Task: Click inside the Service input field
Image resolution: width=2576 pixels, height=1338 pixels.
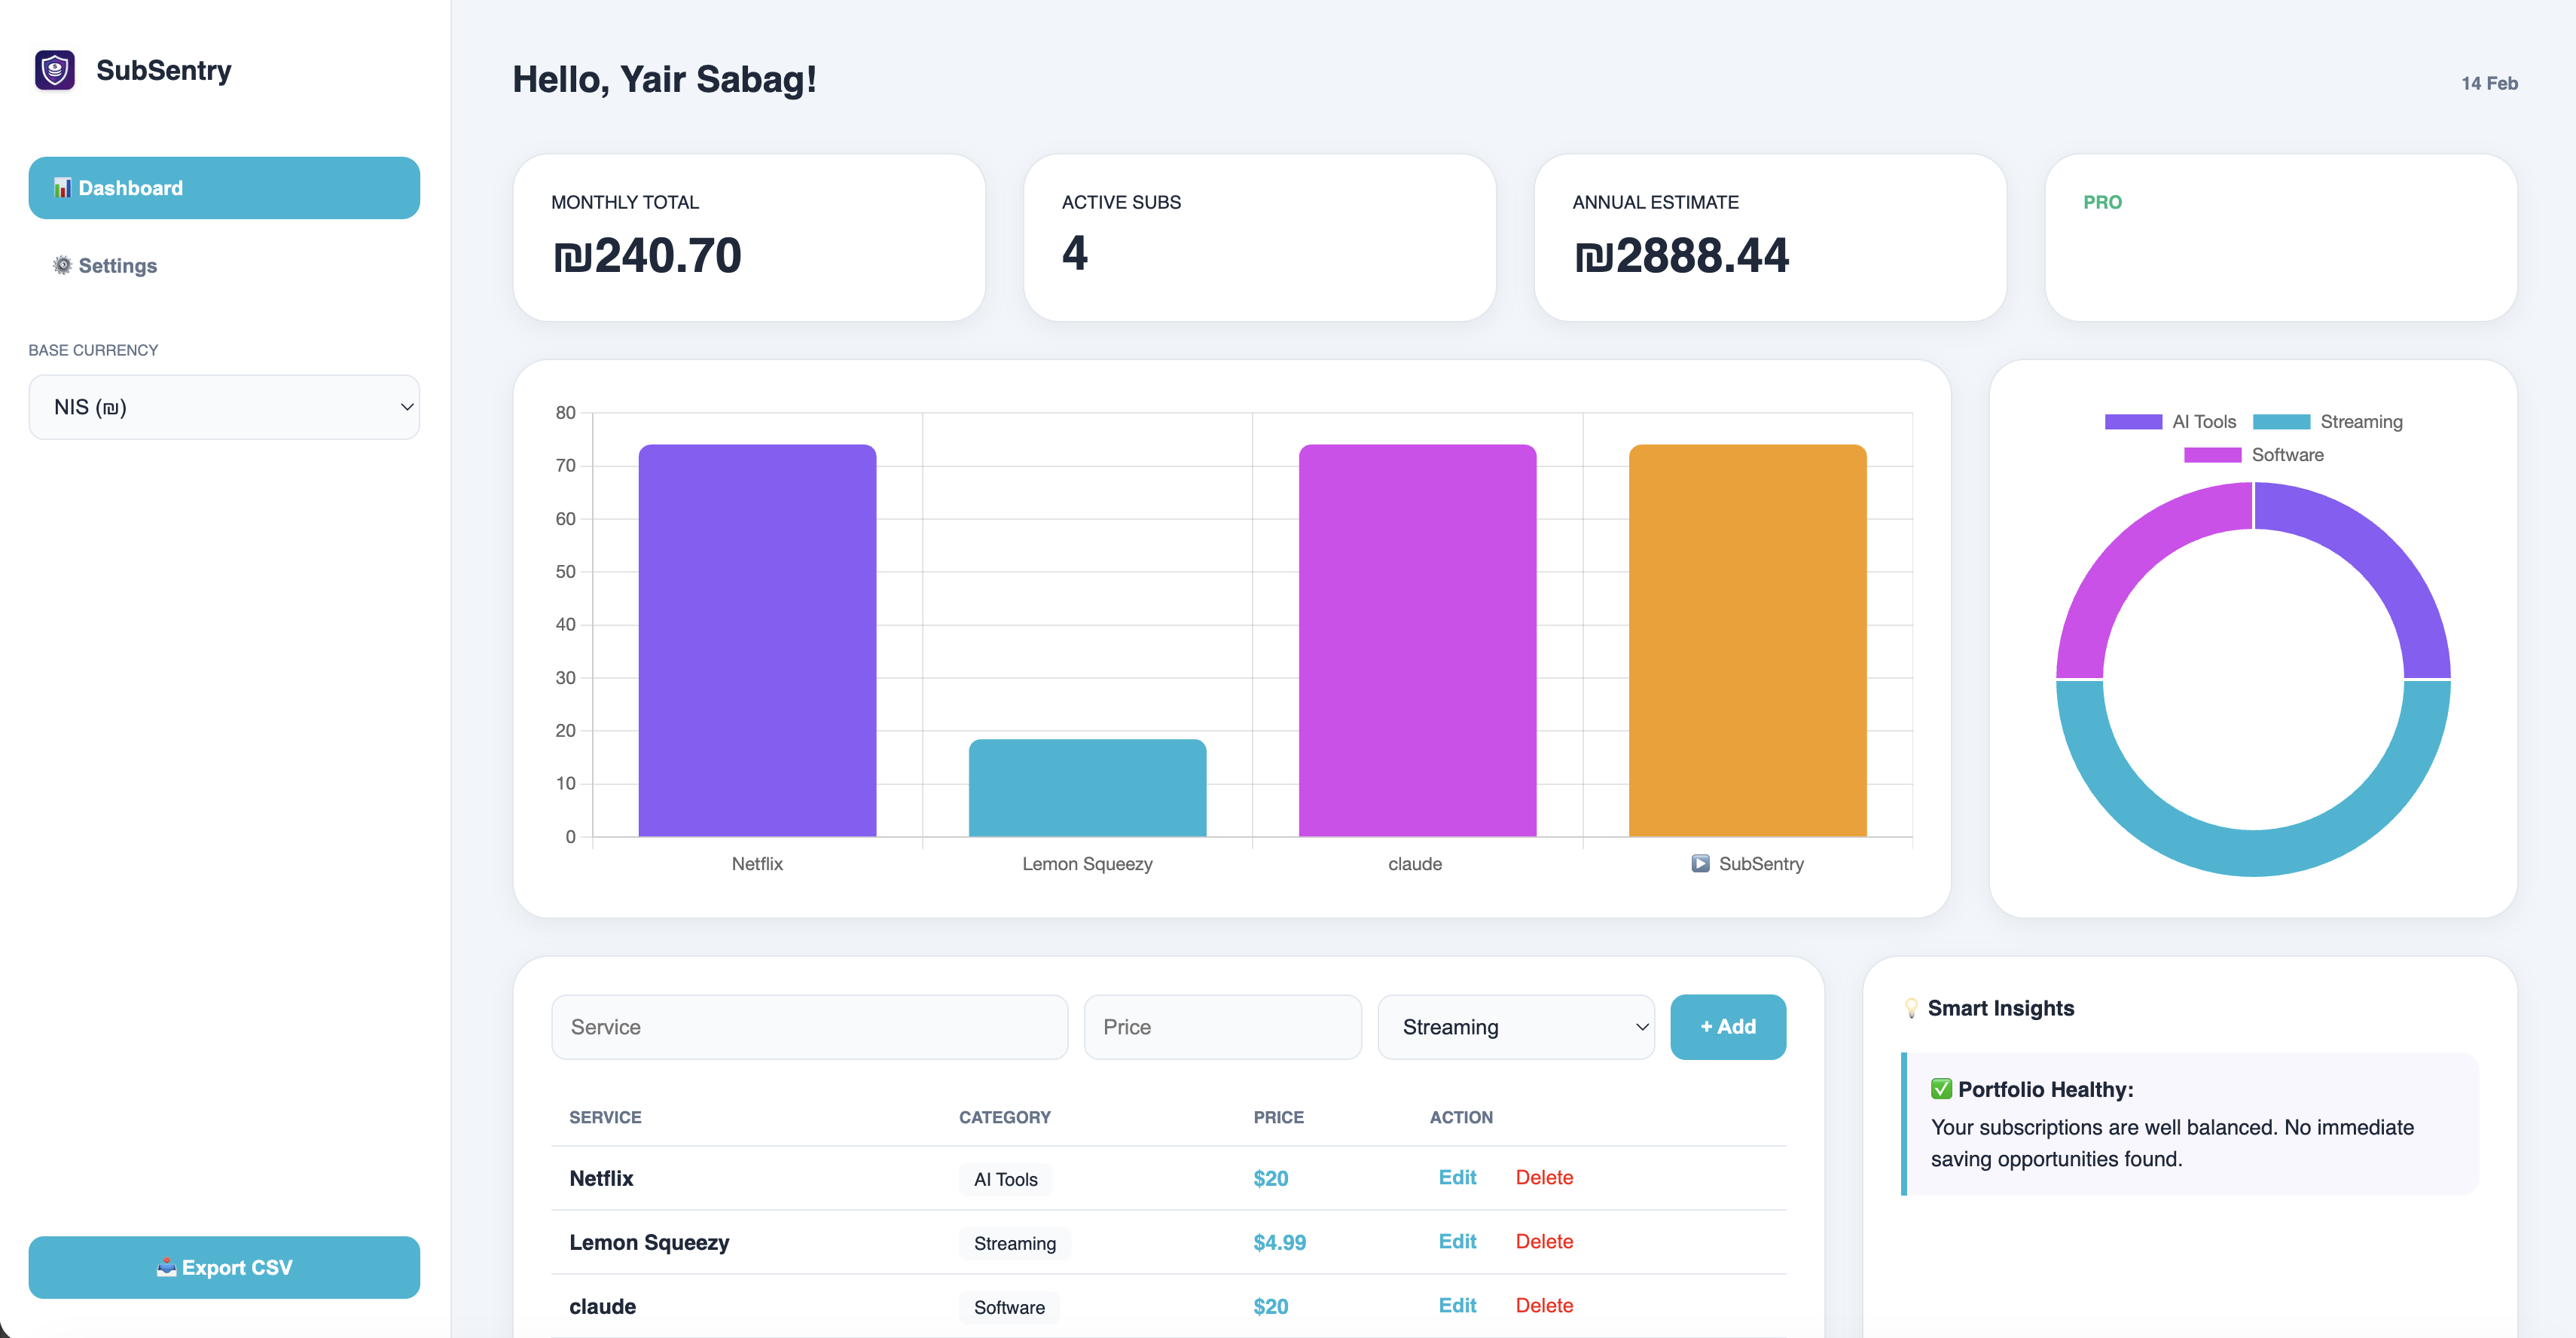Action: tap(810, 1026)
